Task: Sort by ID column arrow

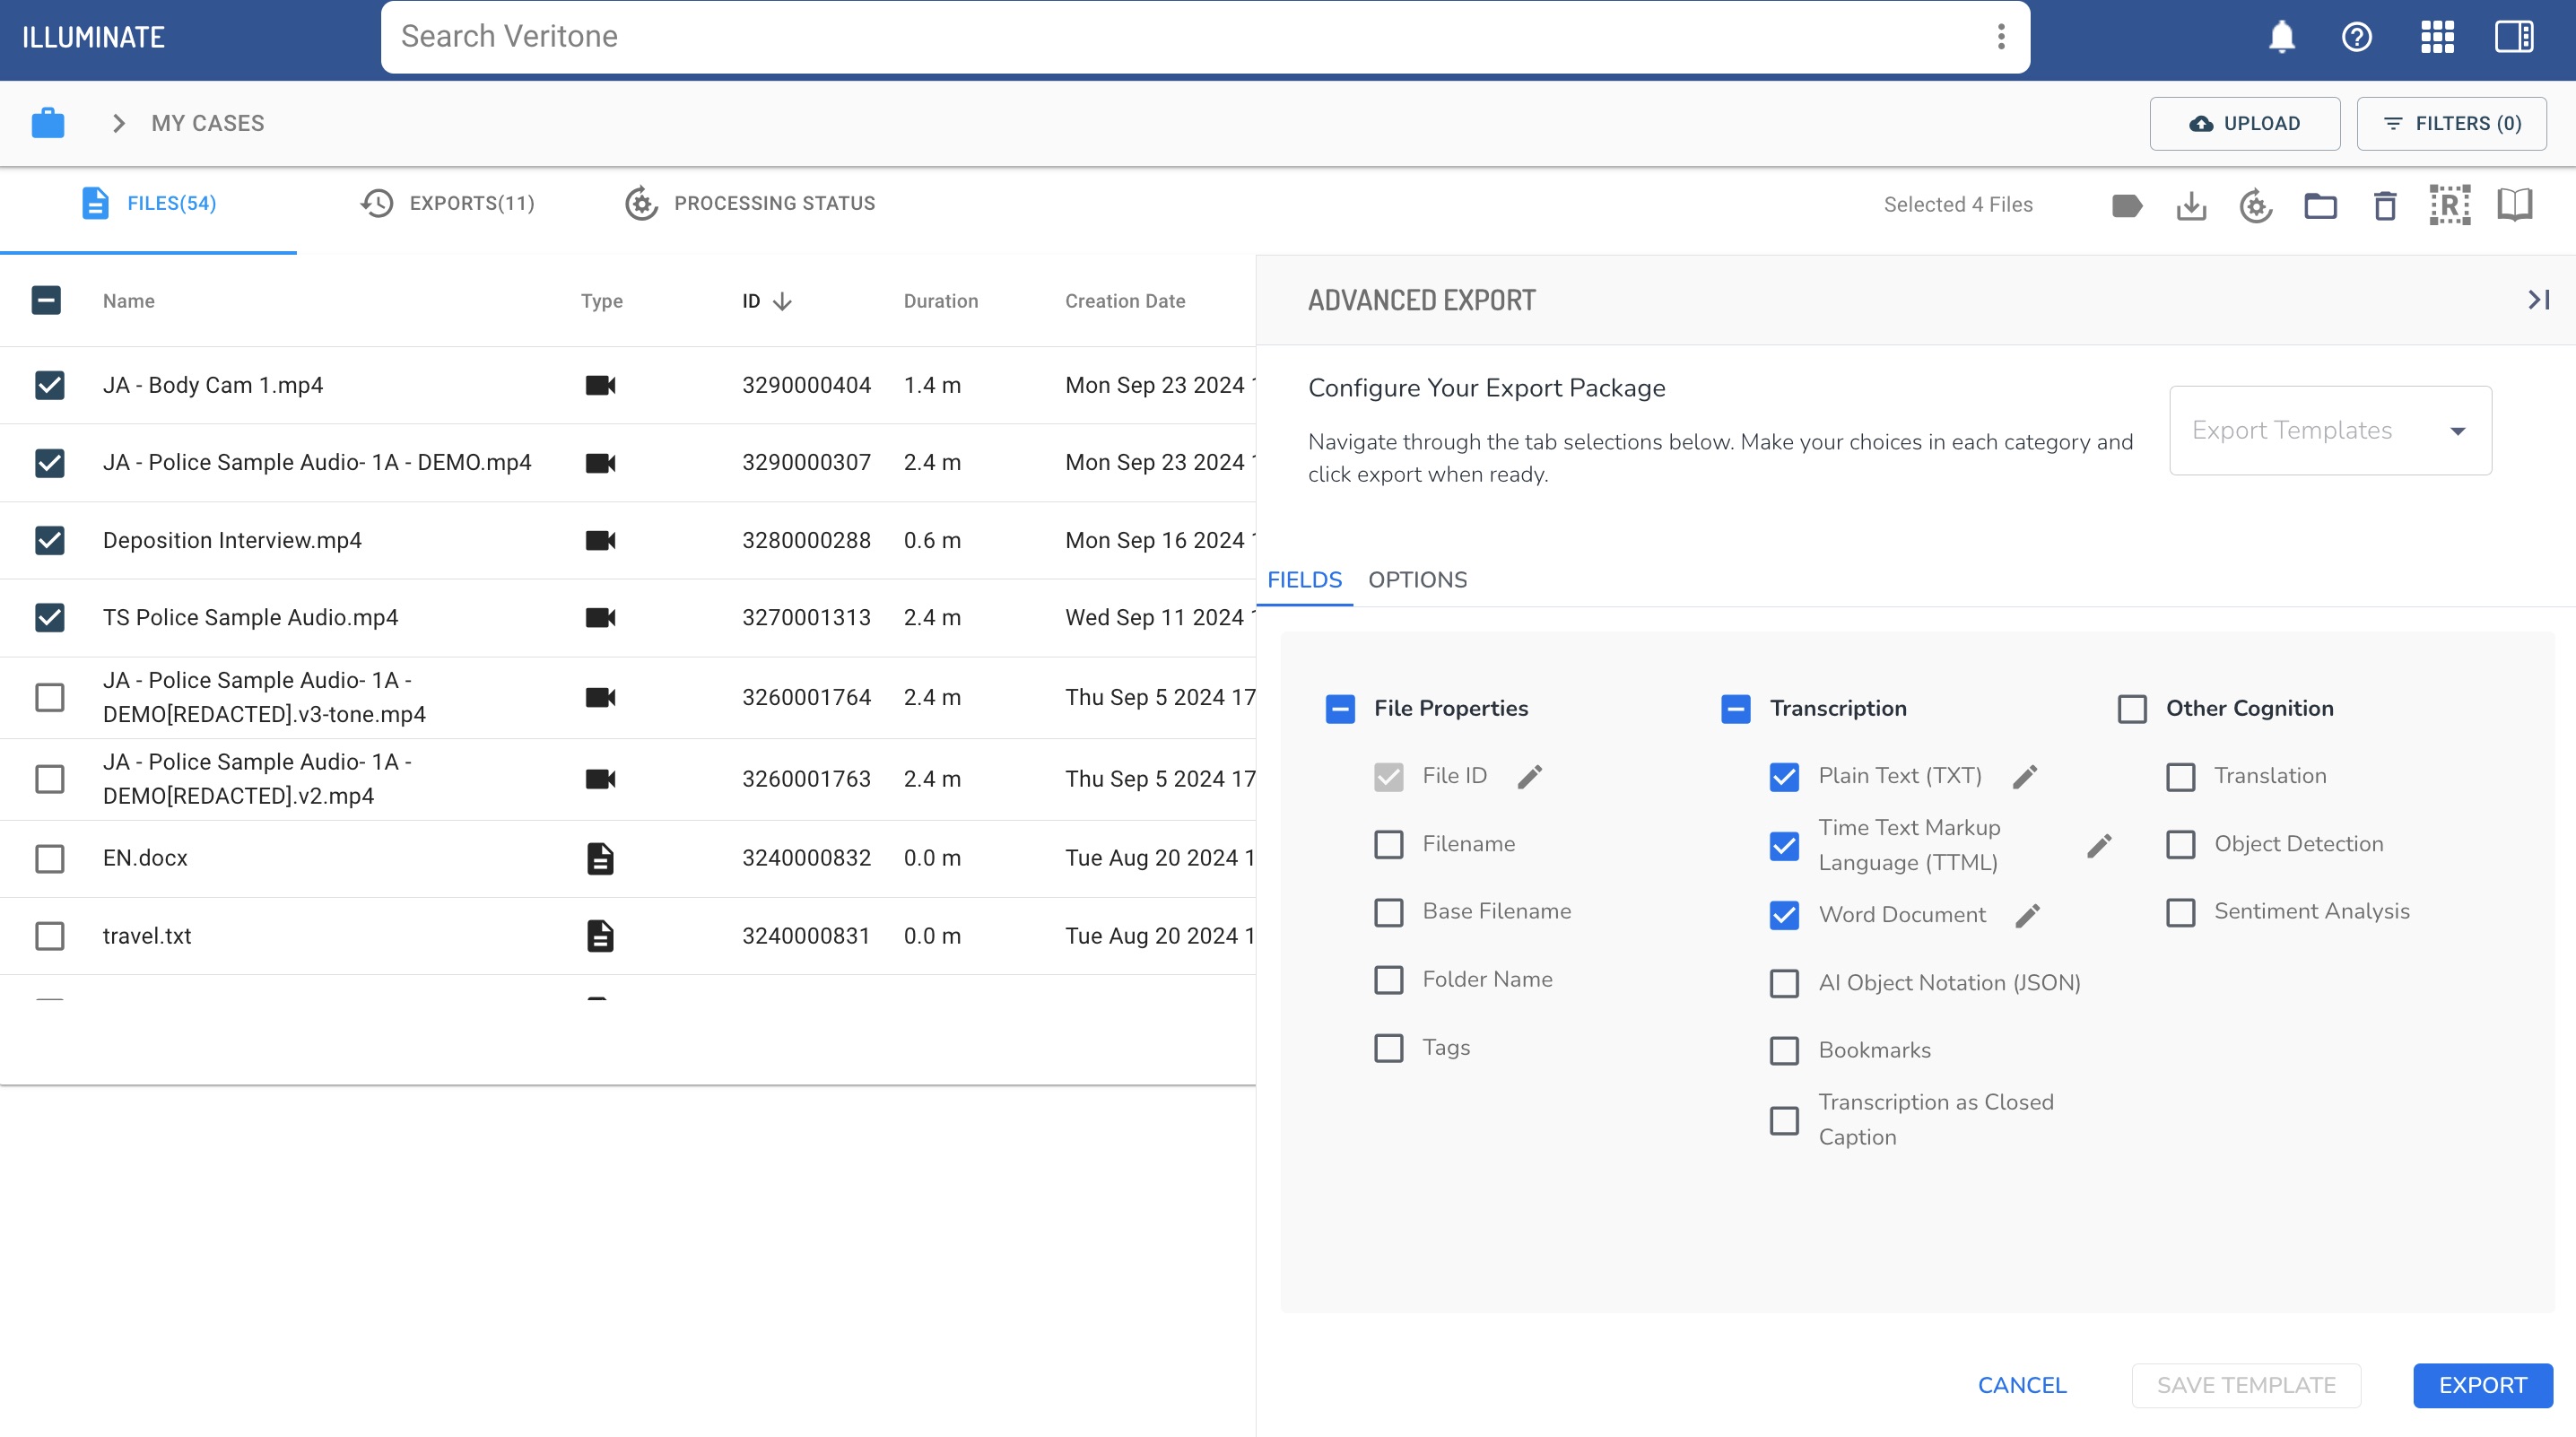Action: pos(781,301)
